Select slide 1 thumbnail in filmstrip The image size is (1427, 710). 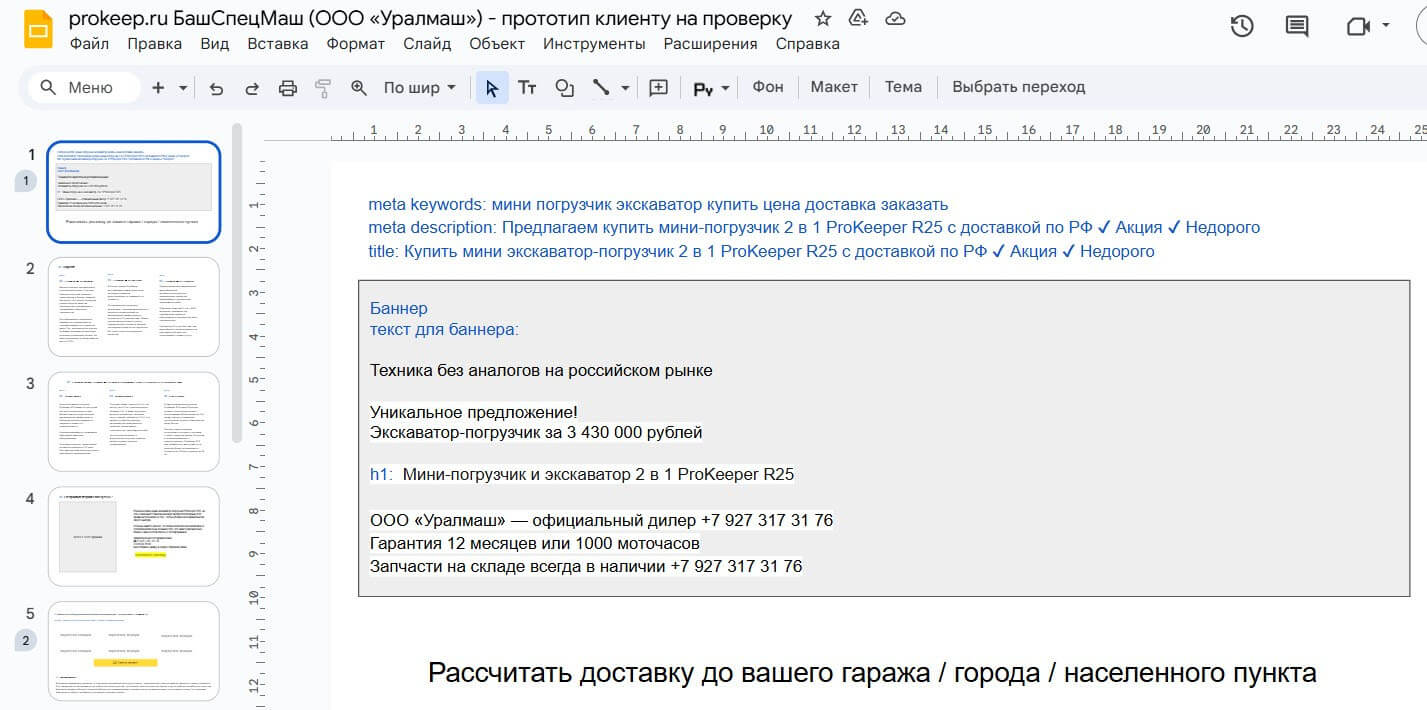tap(134, 192)
